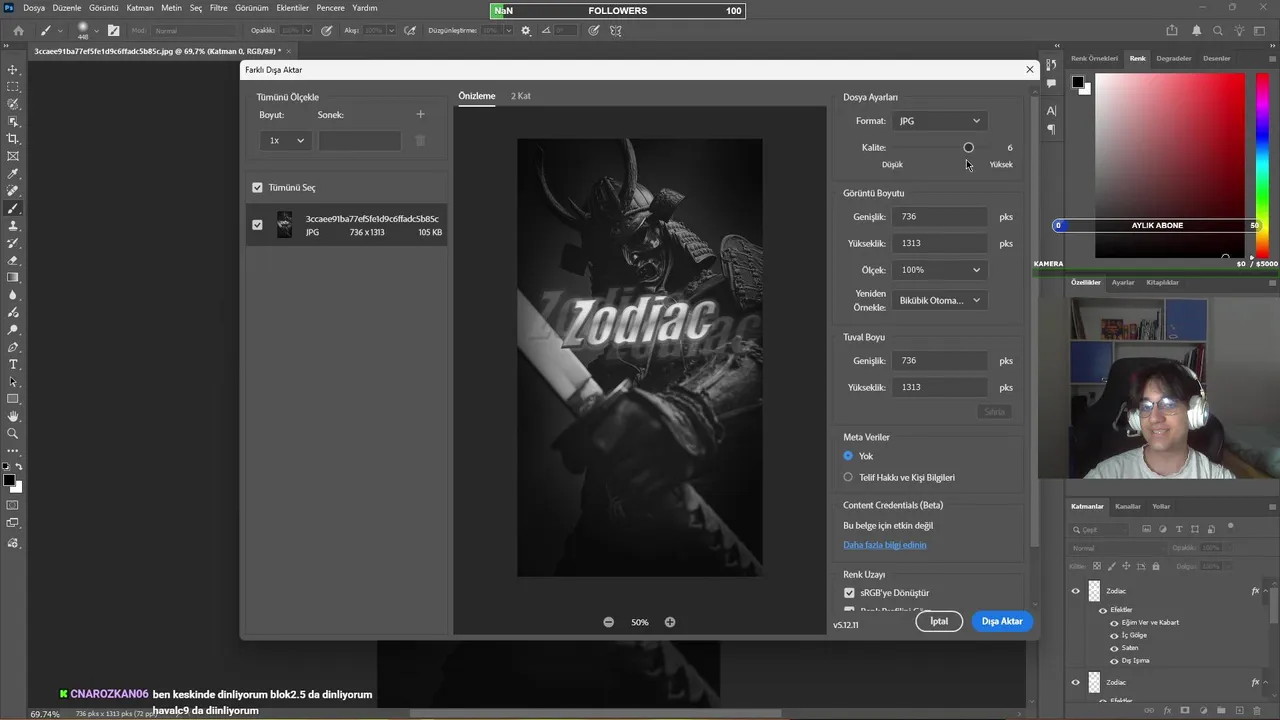Click the İptal button
Viewport: 1280px width, 720px height.
[939, 621]
